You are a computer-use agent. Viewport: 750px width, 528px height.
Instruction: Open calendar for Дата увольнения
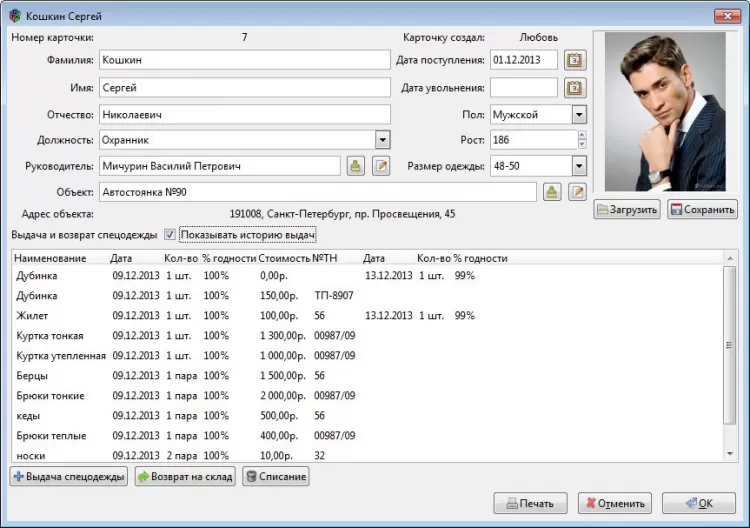575,88
